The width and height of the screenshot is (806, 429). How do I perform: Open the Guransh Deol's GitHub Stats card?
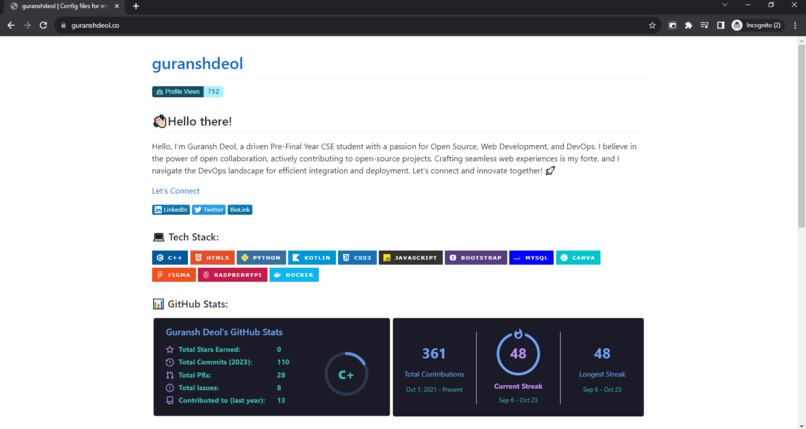pos(271,367)
